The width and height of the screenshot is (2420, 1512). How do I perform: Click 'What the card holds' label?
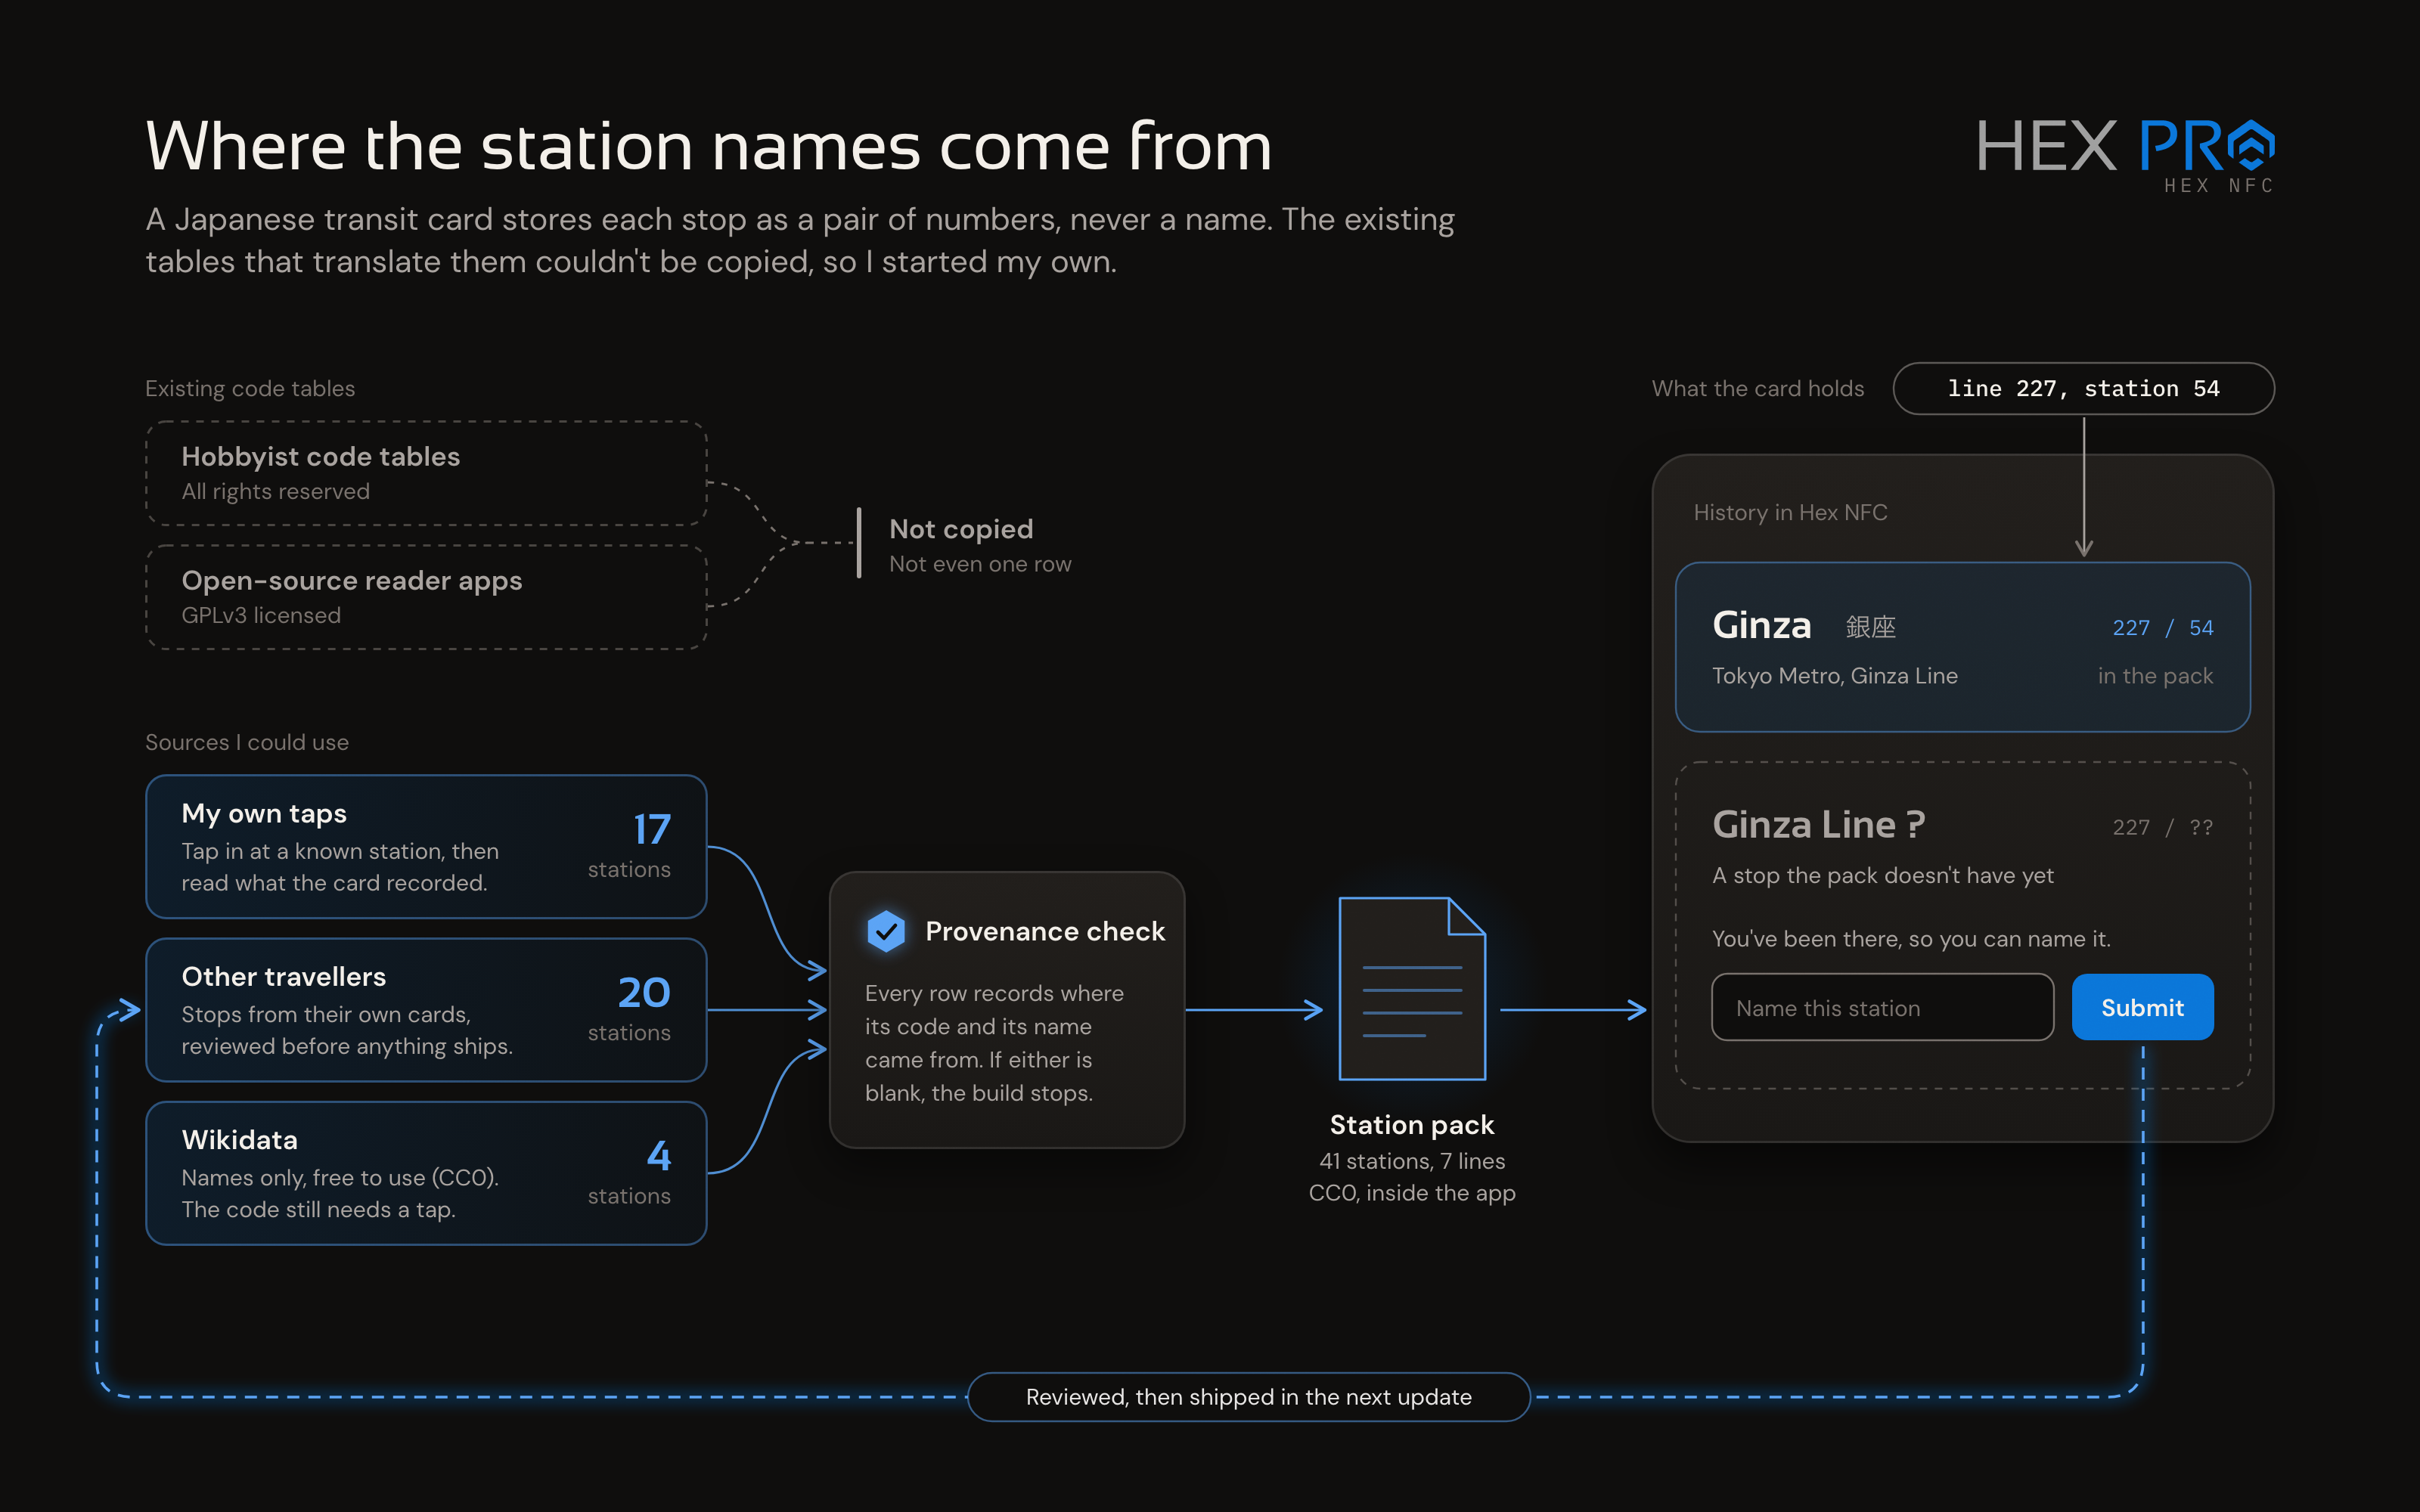[1757, 388]
